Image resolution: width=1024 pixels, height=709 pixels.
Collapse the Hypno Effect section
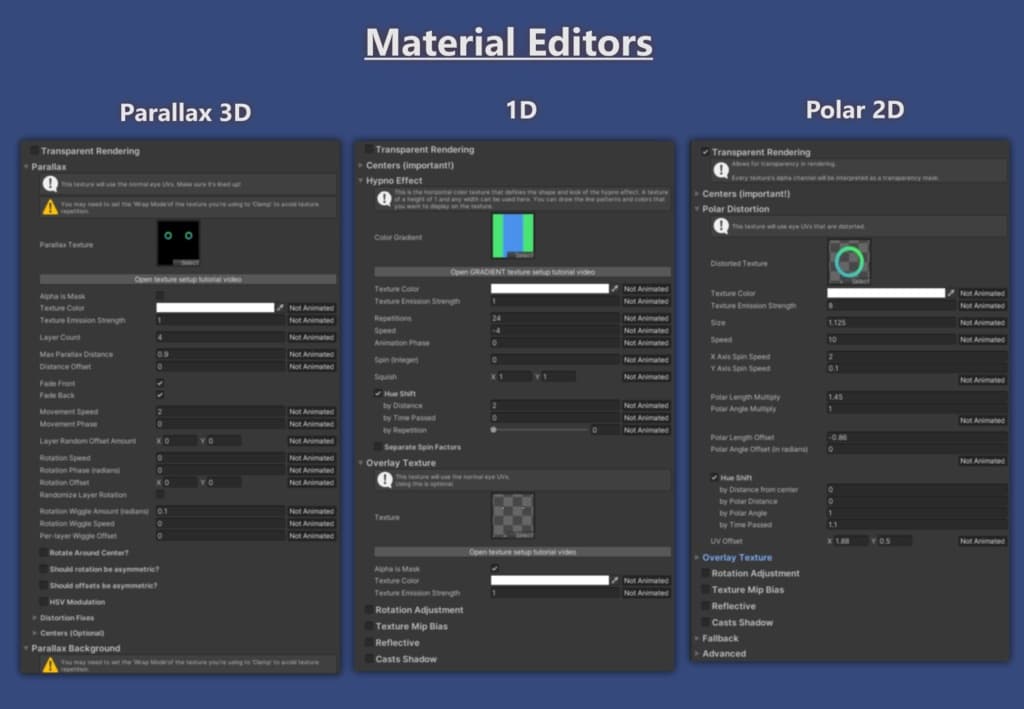click(x=360, y=180)
